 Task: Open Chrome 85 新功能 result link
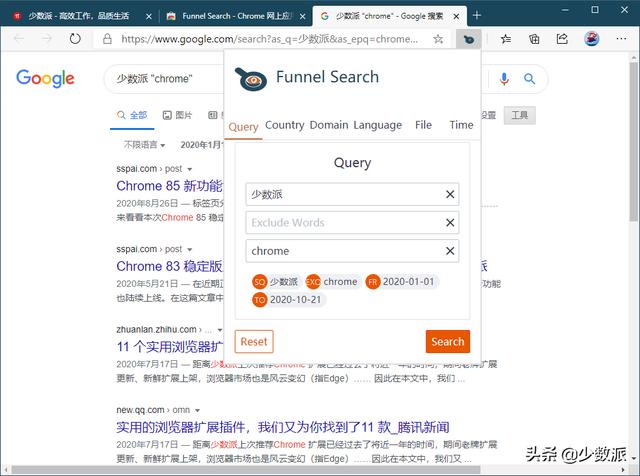click(x=170, y=186)
